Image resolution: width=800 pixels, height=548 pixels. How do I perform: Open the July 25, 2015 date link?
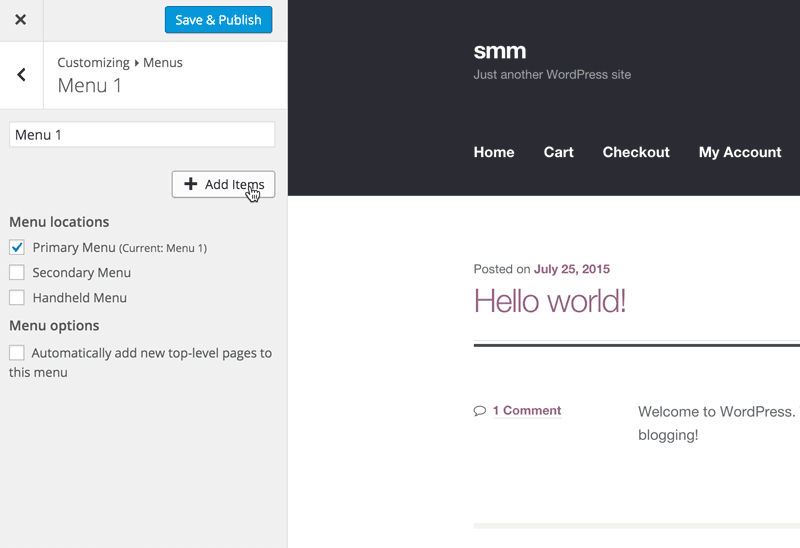(572, 269)
